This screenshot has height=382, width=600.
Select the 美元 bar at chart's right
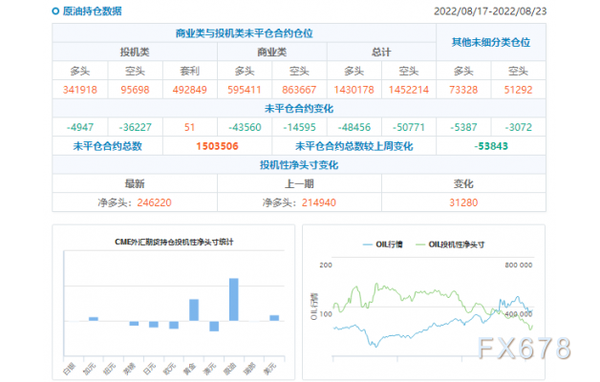pyautogui.click(x=274, y=318)
